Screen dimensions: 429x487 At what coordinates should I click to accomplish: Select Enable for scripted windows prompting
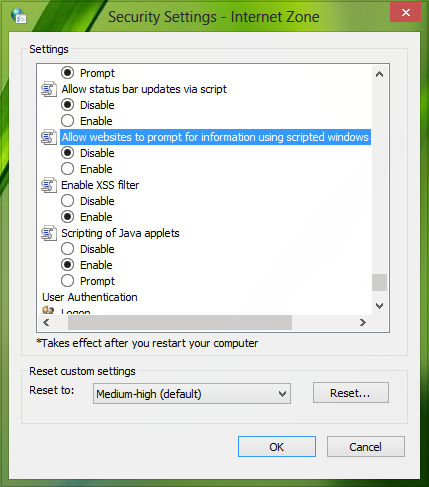pos(67,169)
